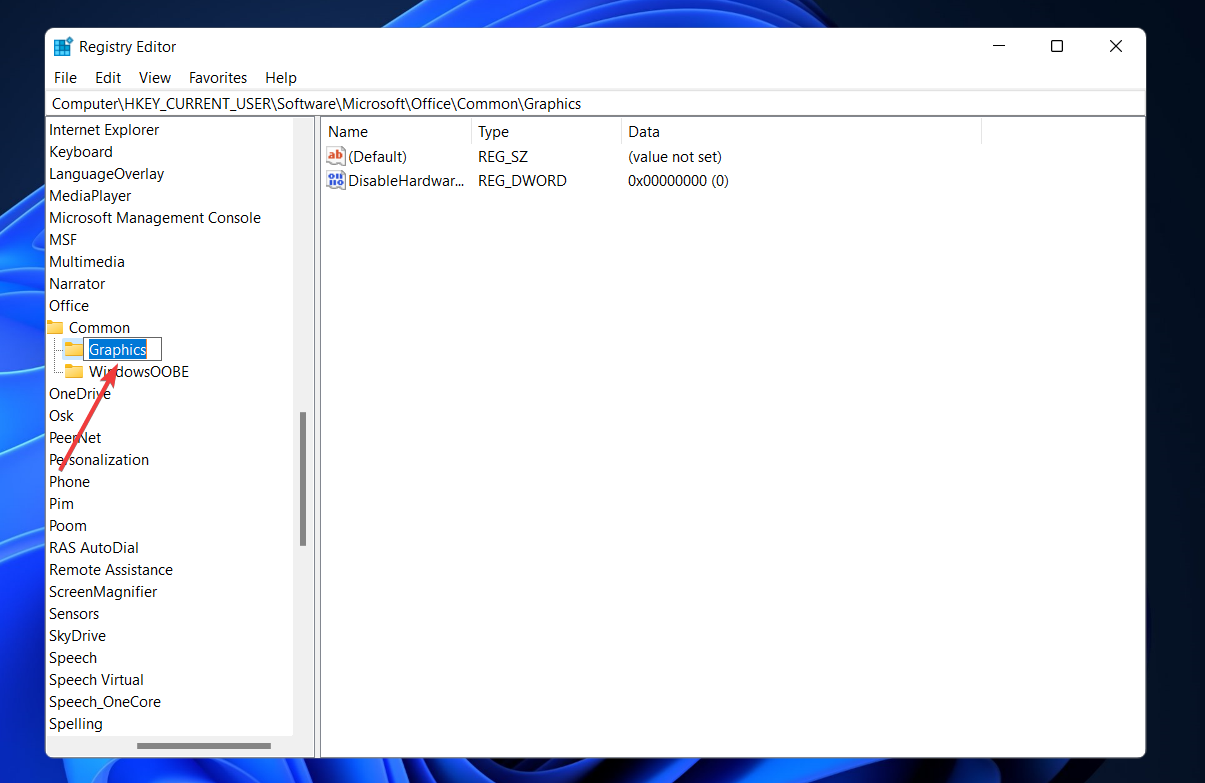Select the Poom key
The height and width of the screenshot is (783, 1205).
(68, 526)
